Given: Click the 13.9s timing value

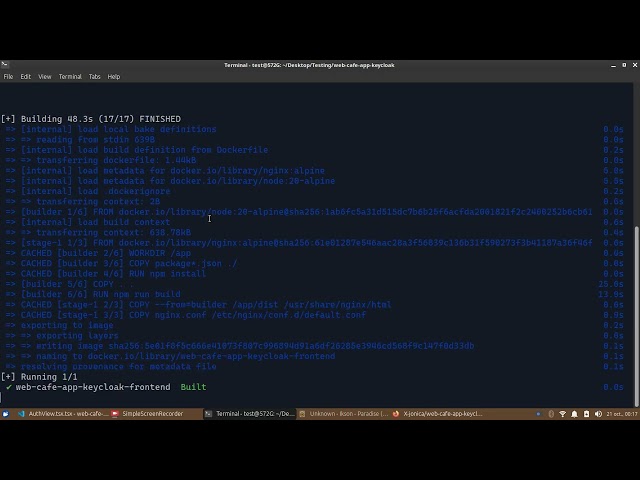Looking at the screenshot, I should 611,294.
